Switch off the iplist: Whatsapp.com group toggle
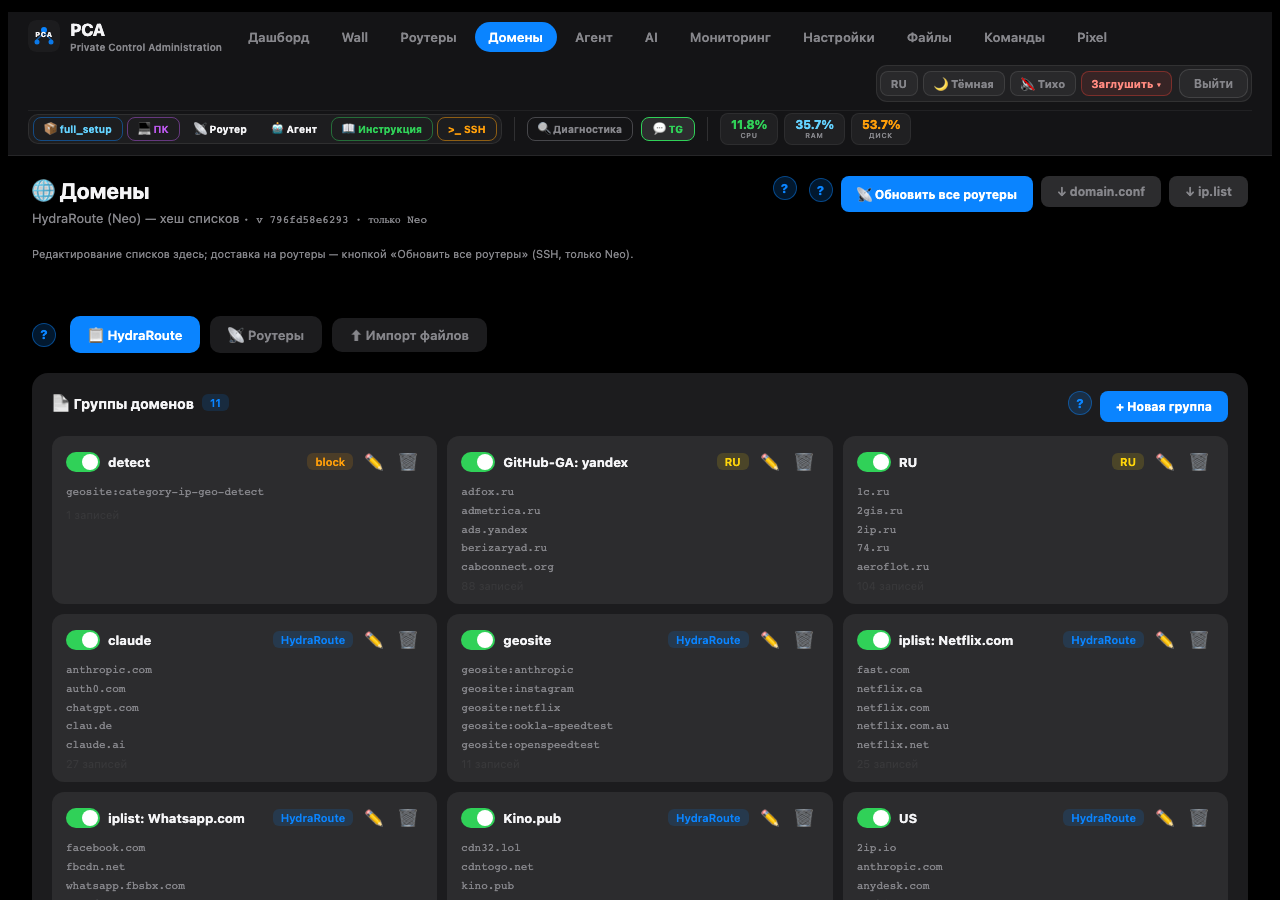The height and width of the screenshot is (900, 1280). pyautogui.click(x=83, y=818)
